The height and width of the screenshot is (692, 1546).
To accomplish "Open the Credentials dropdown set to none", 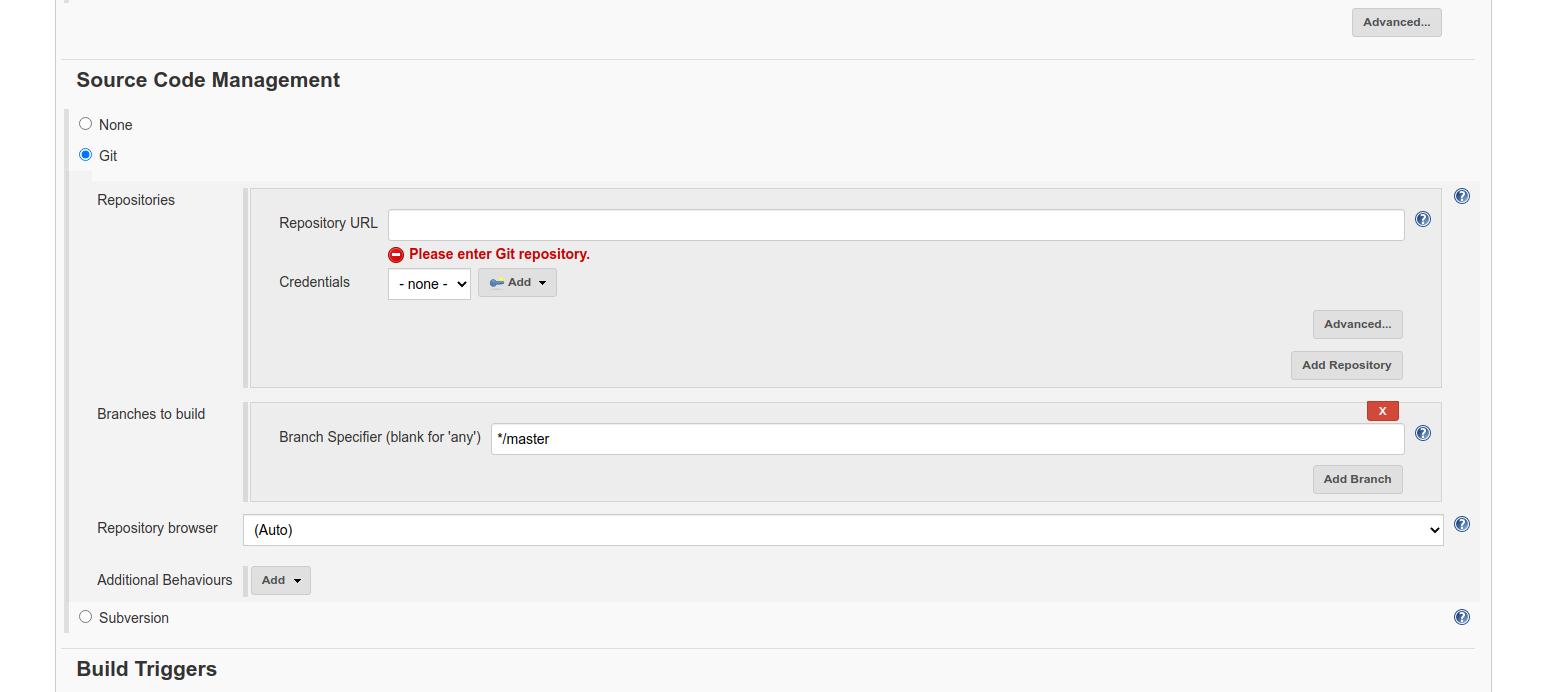I will (429, 284).
